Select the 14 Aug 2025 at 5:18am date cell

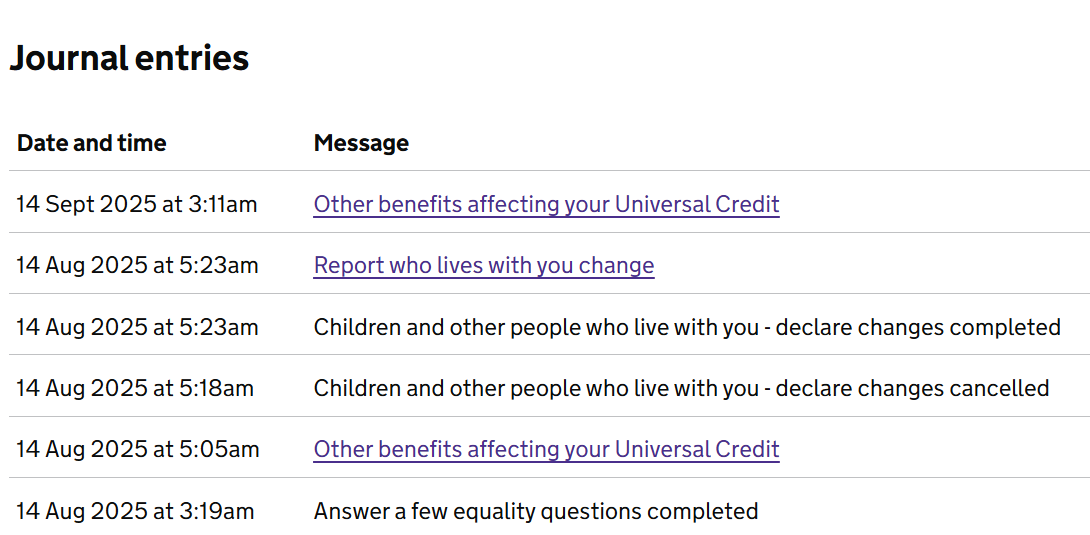click(136, 388)
